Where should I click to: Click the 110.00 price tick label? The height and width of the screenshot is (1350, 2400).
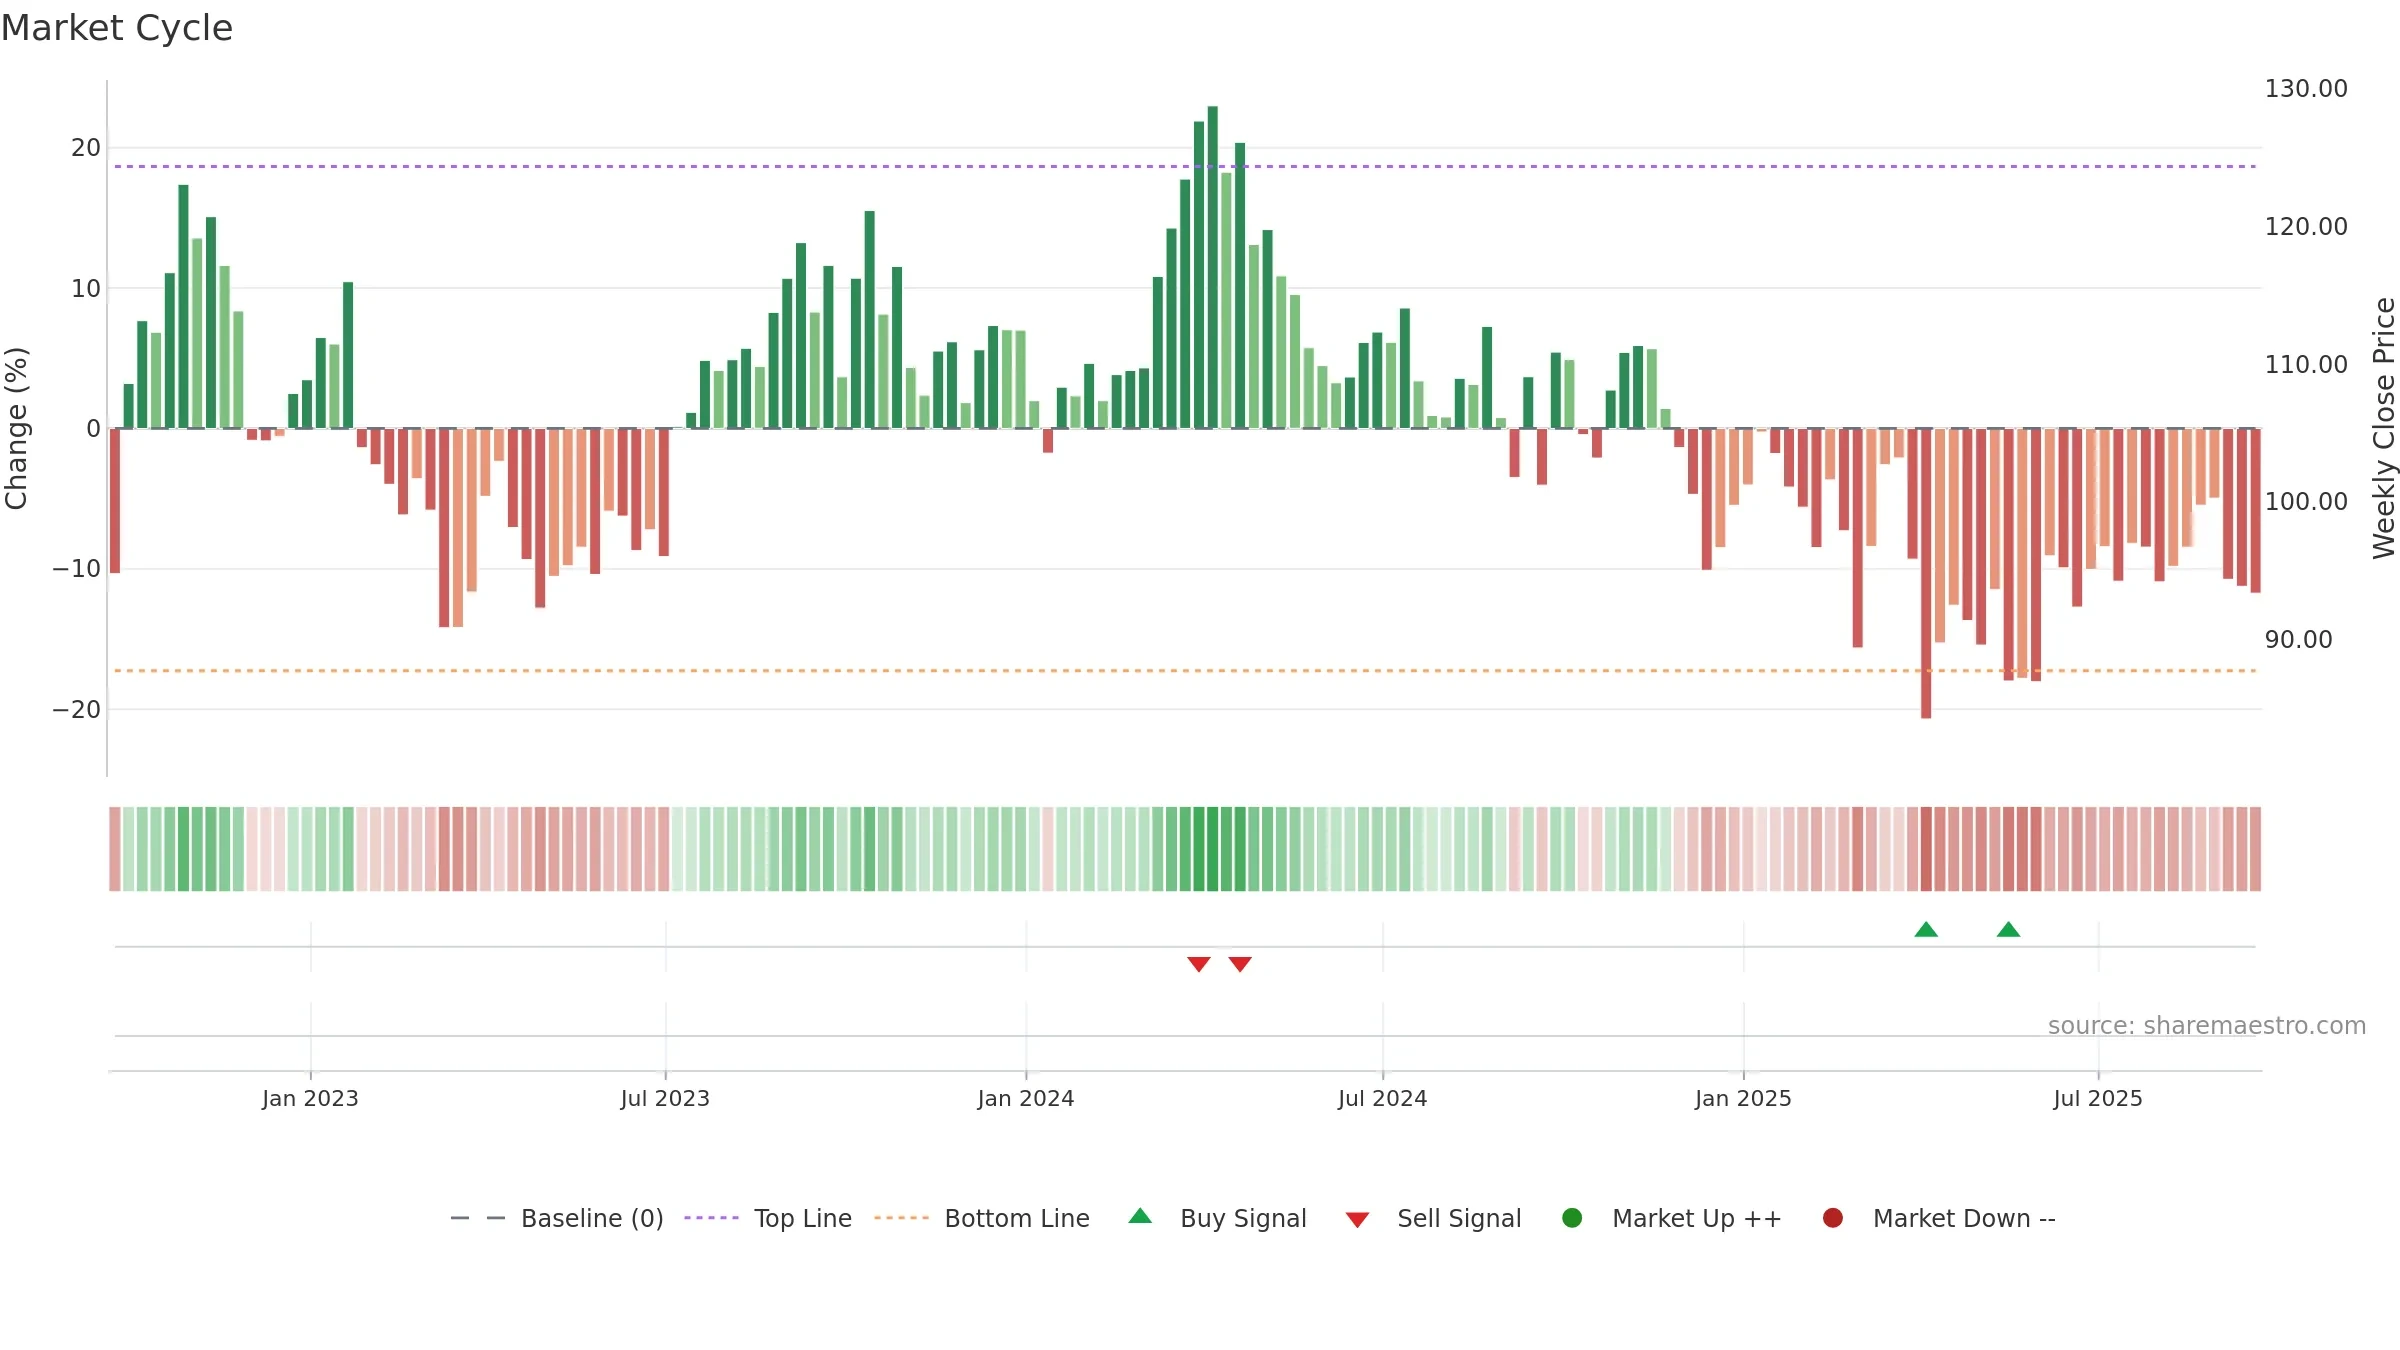(2306, 365)
